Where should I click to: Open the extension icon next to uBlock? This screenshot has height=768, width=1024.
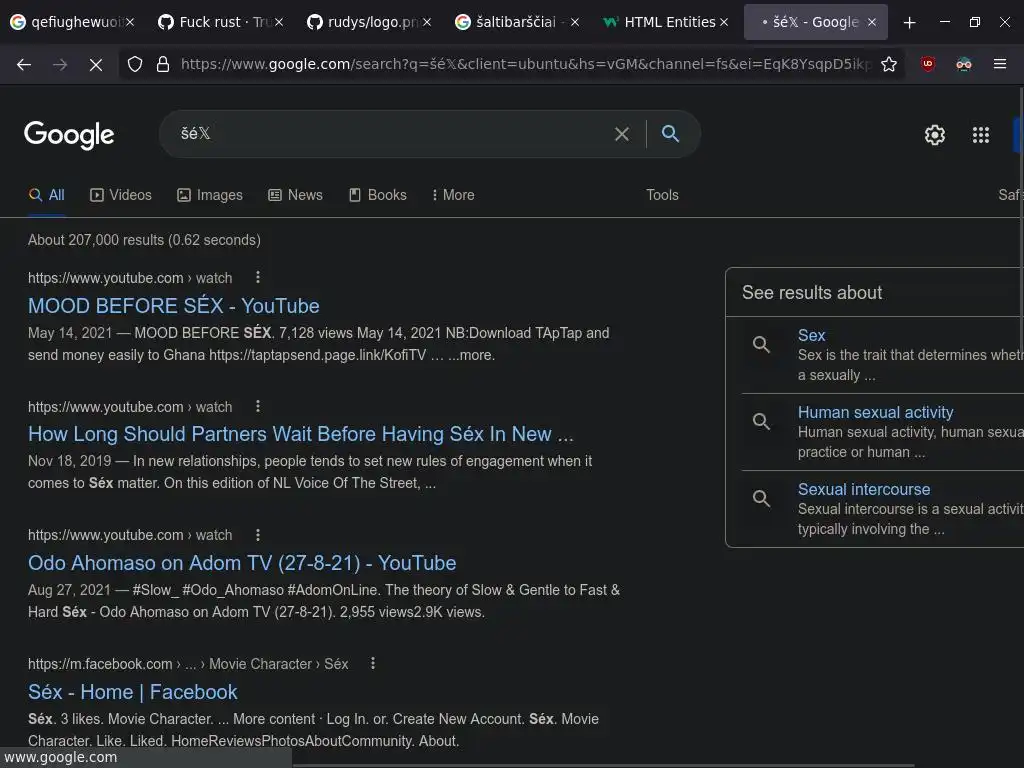point(963,64)
